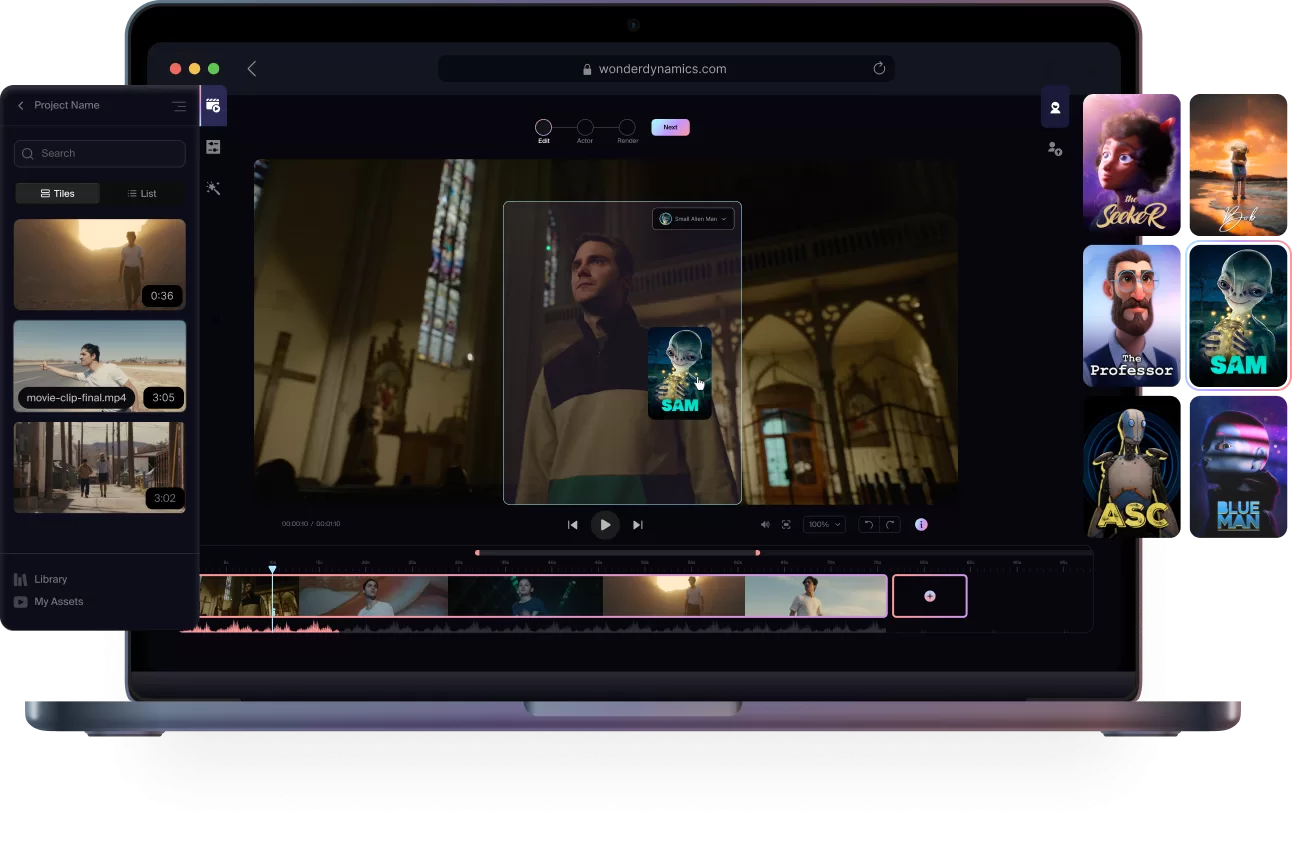Open the video clips panel icon

click(x=213, y=106)
